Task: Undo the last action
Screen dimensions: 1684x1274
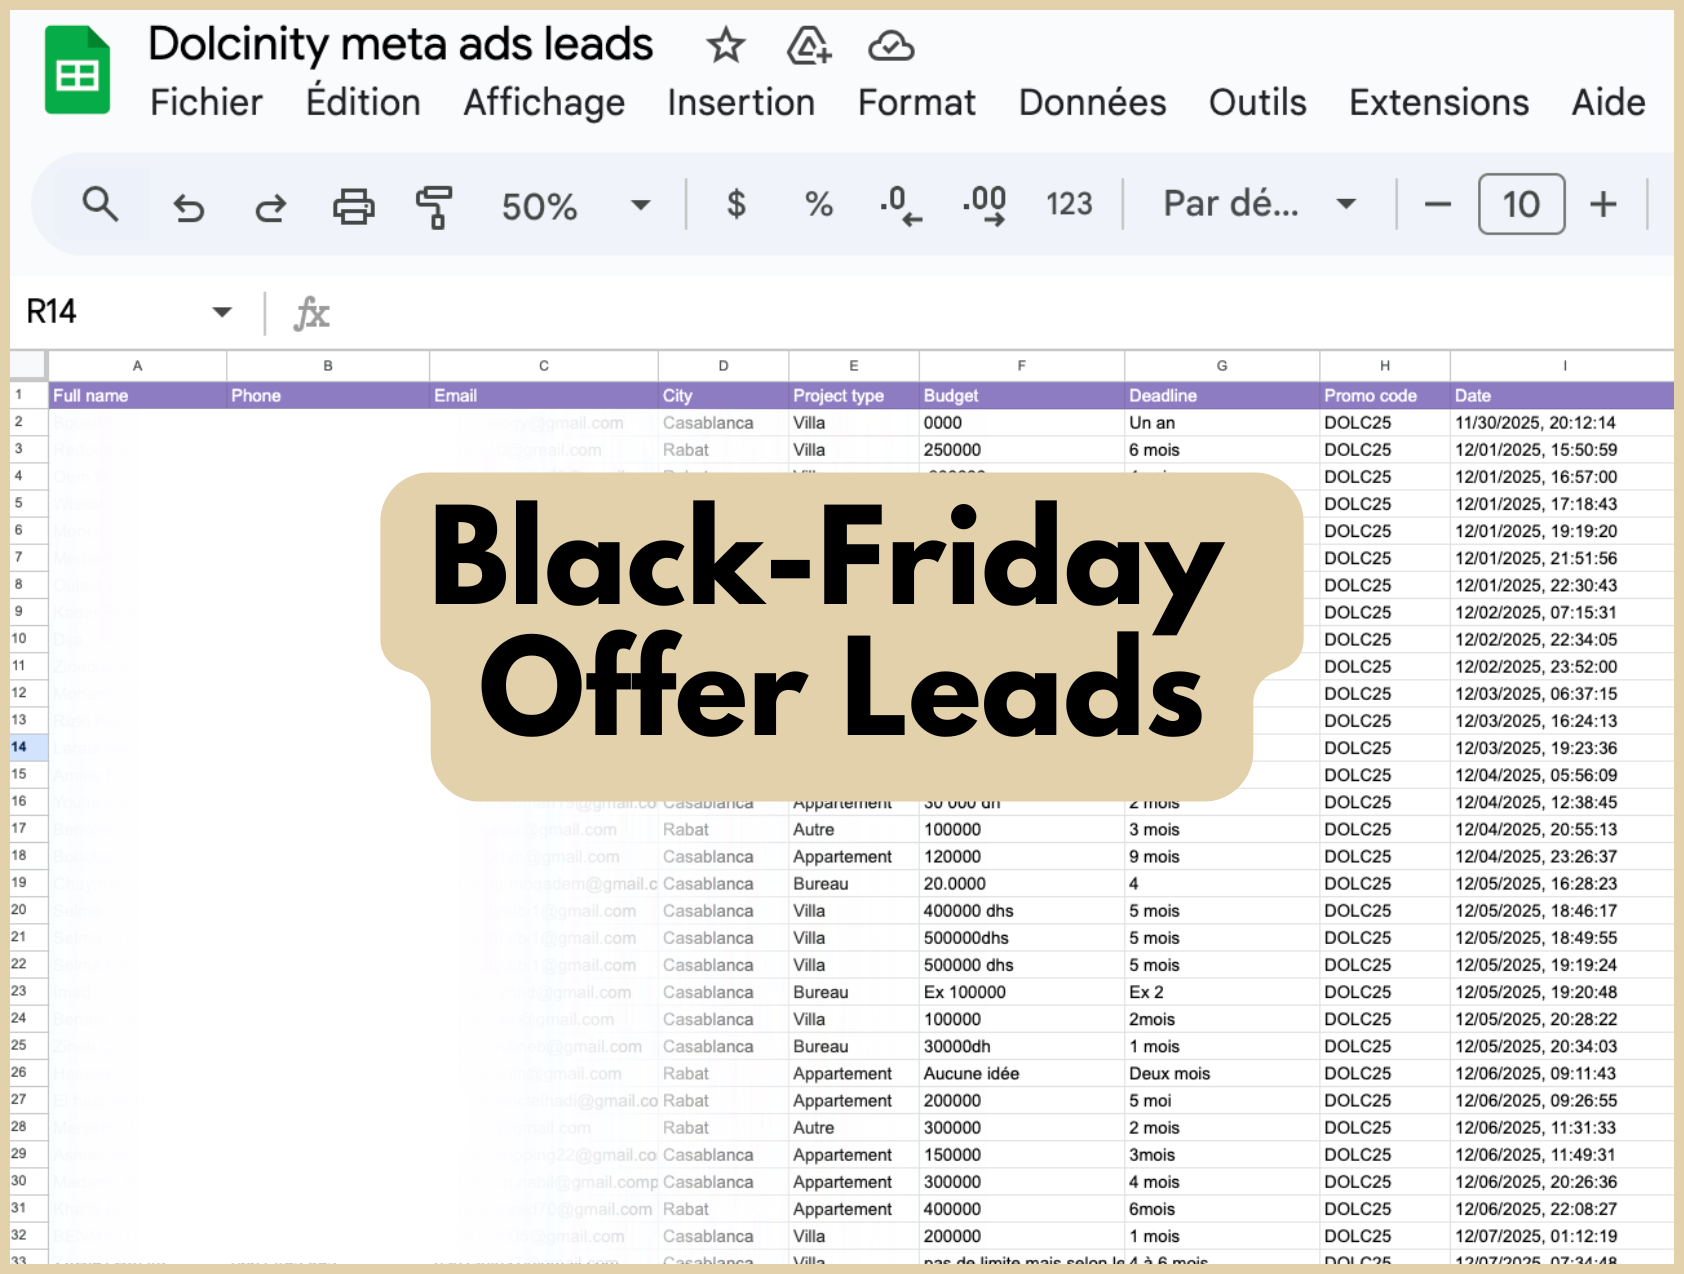Action: pyautogui.click(x=188, y=207)
